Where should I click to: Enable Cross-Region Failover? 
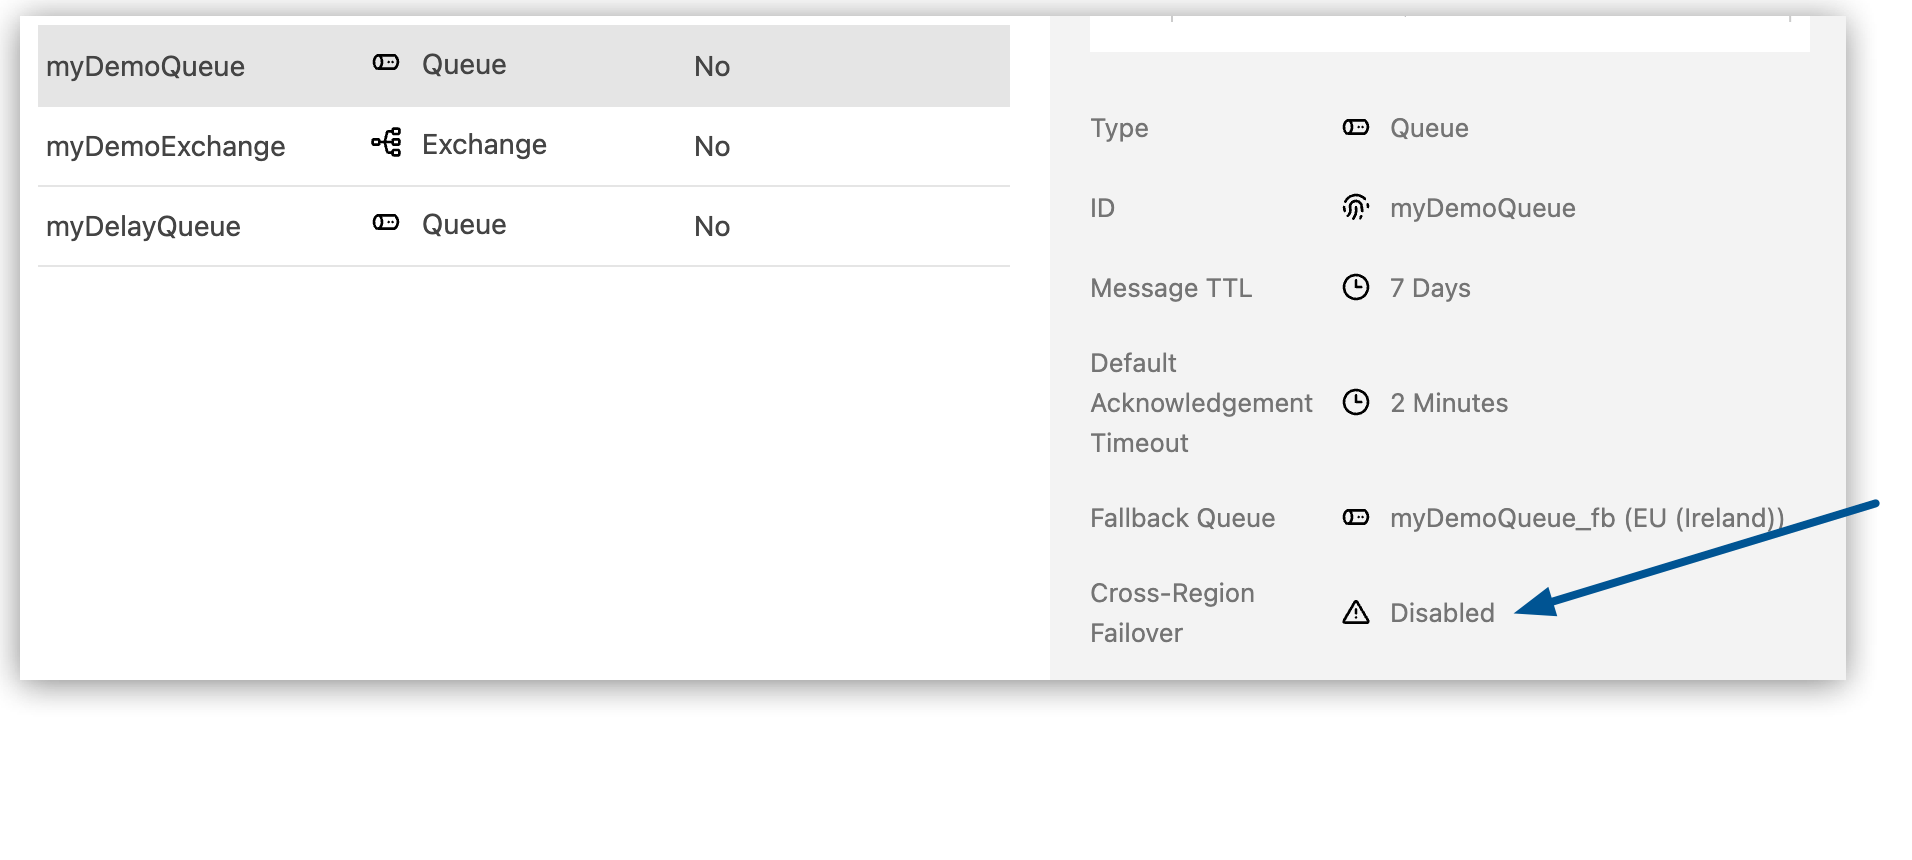click(1443, 613)
